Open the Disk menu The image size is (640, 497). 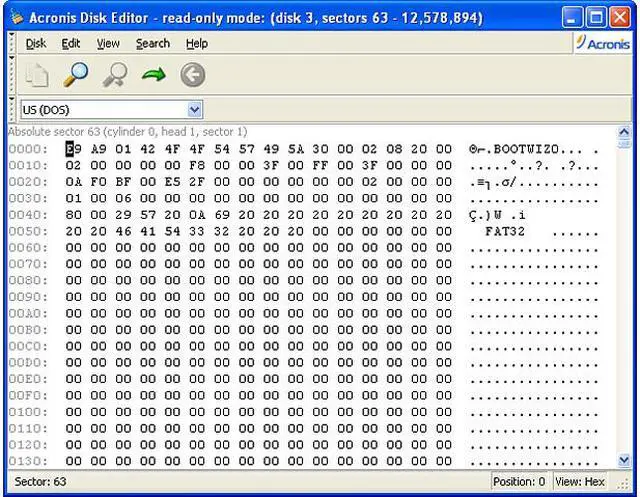[x=35, y=44]
